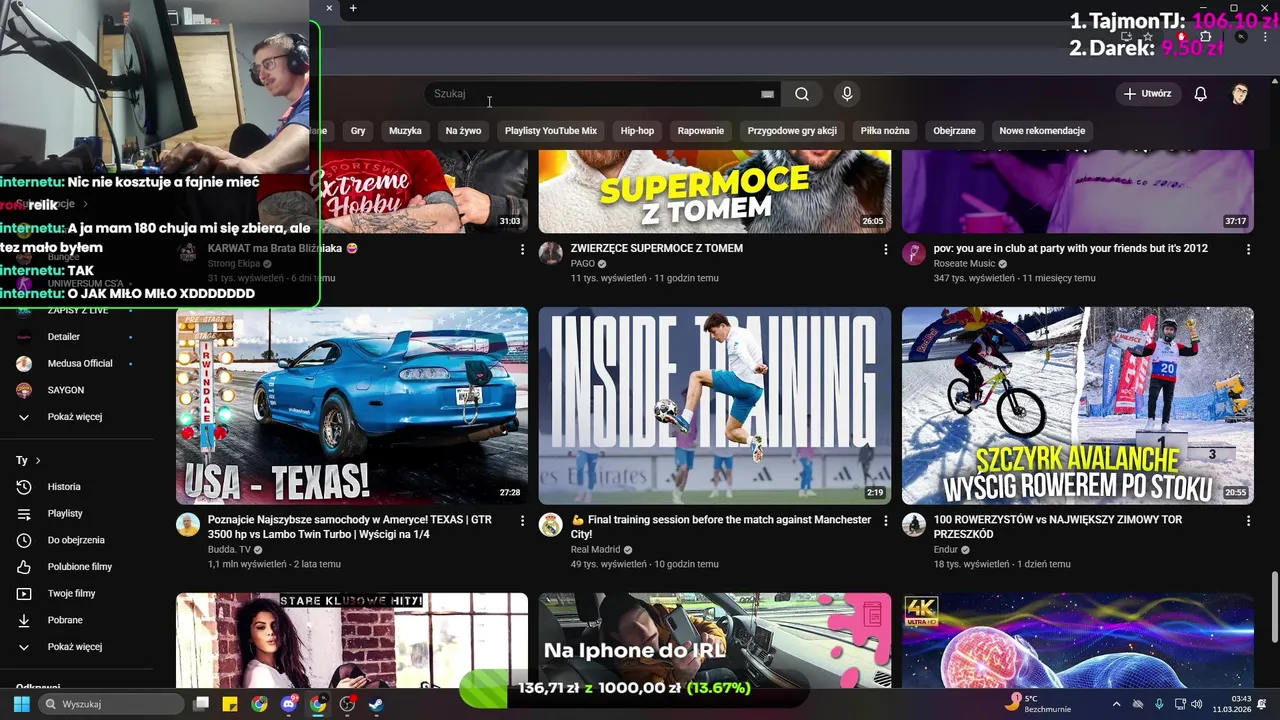Start voice search with microphone icon

click(x=847, y=94)
